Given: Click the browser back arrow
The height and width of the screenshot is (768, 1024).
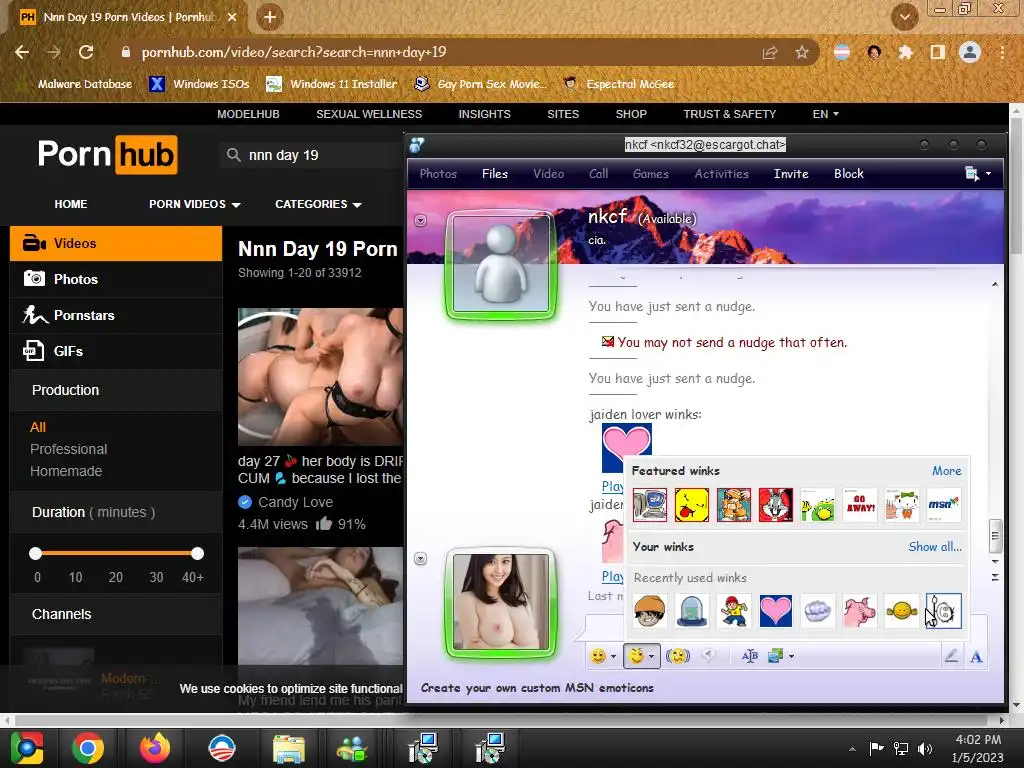Looking at the screenshot, I should click(22, 52).
